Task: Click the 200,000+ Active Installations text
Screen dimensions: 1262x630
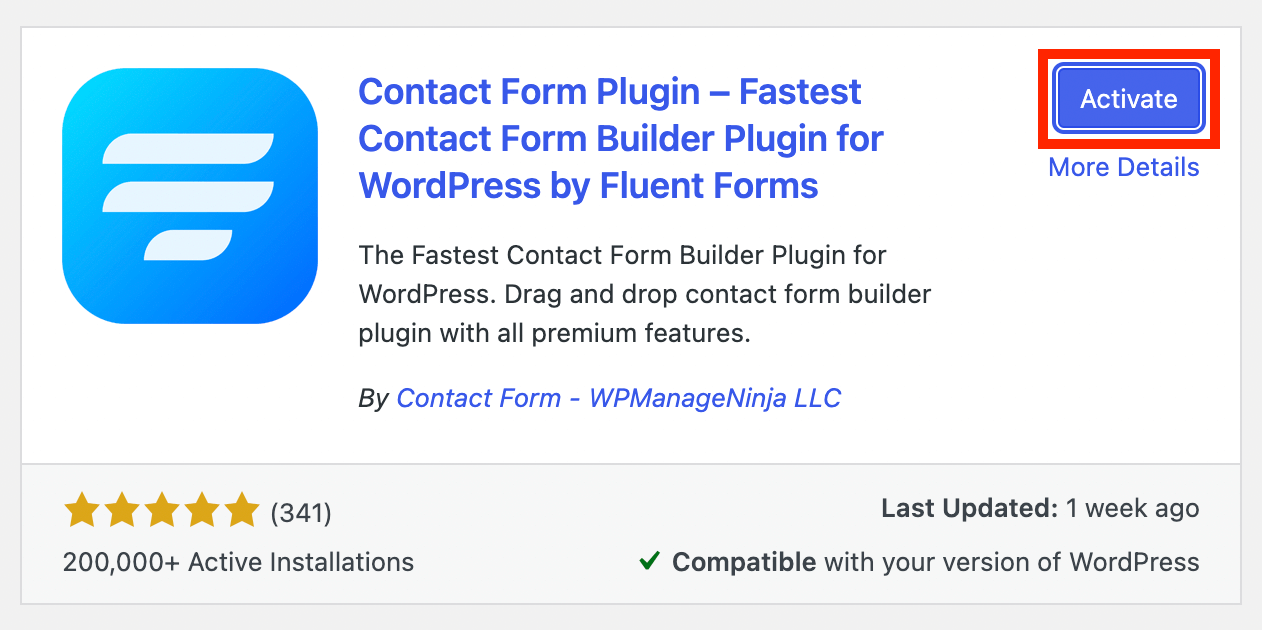Action: coord(237,562)
